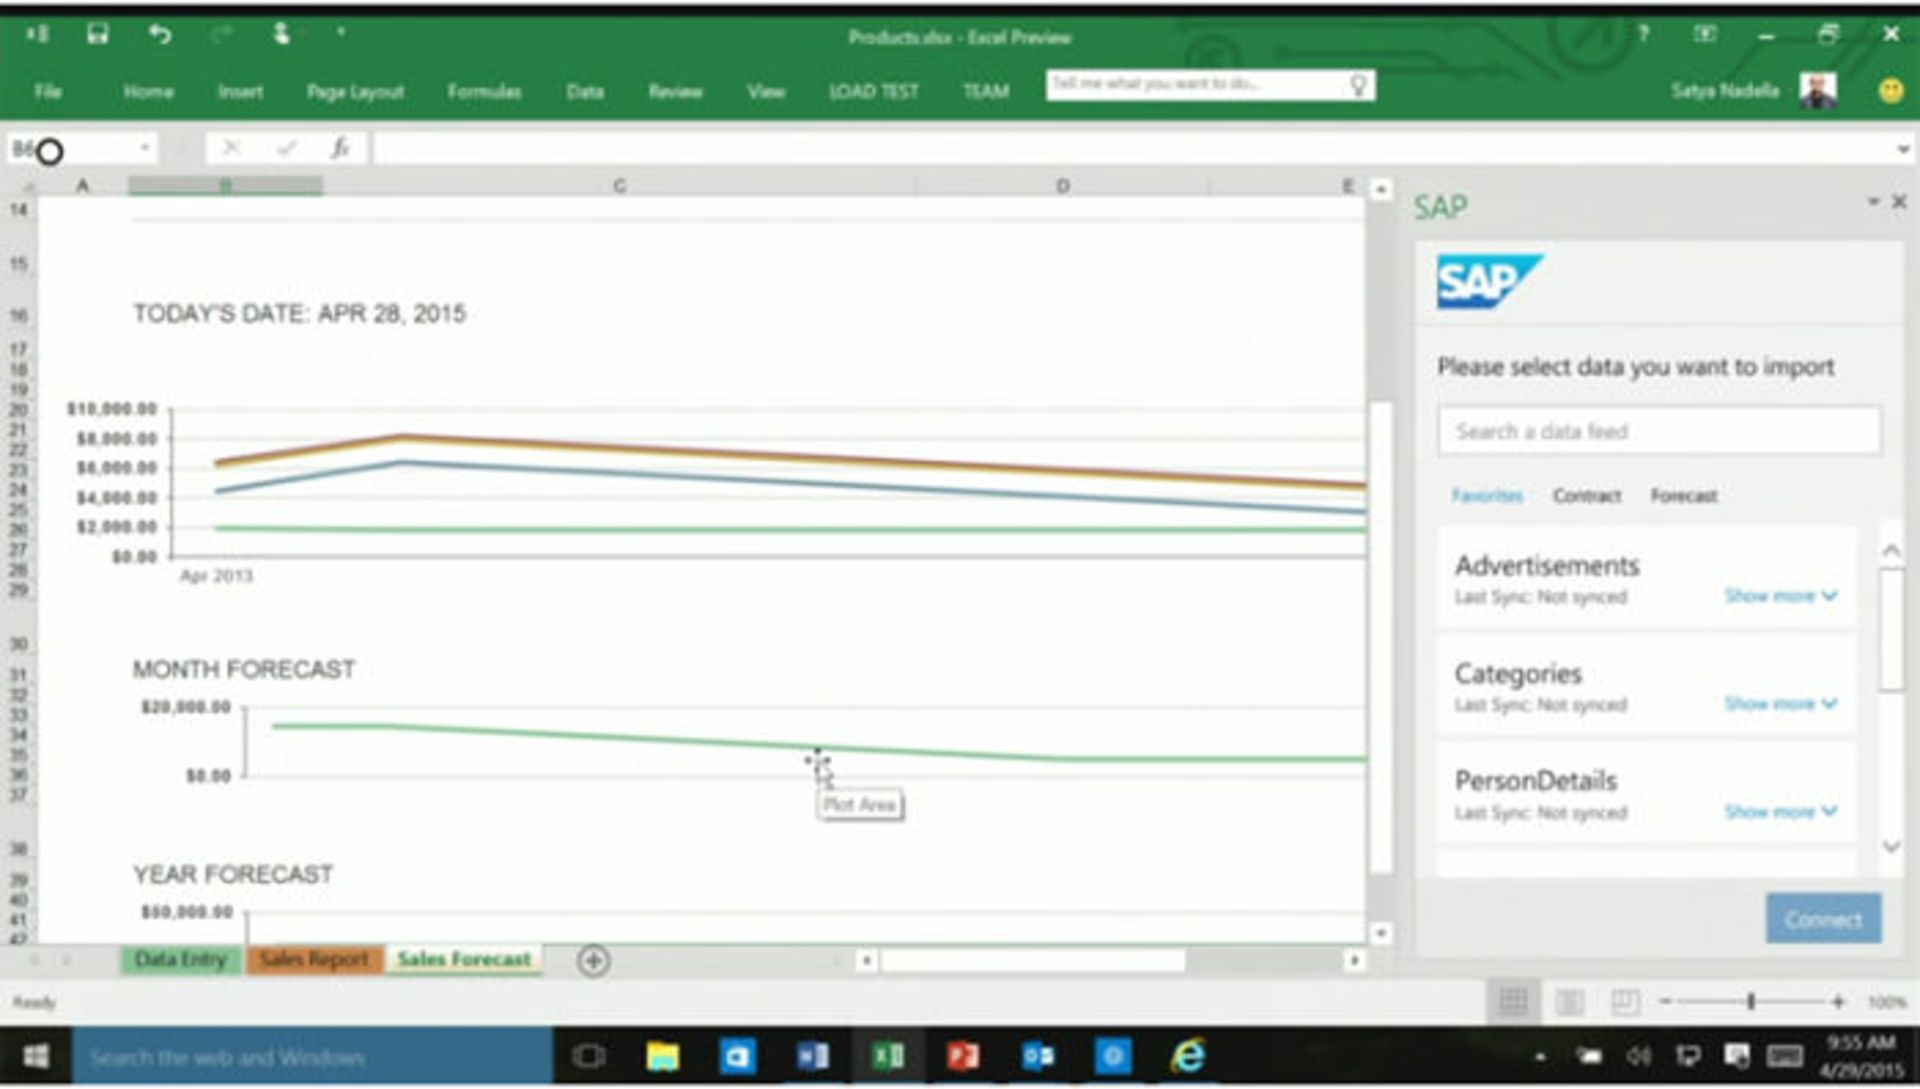This screenshot has width=1920, height=1089.
Task: Click the smiley feedback icon
Action: (1890, 91)
